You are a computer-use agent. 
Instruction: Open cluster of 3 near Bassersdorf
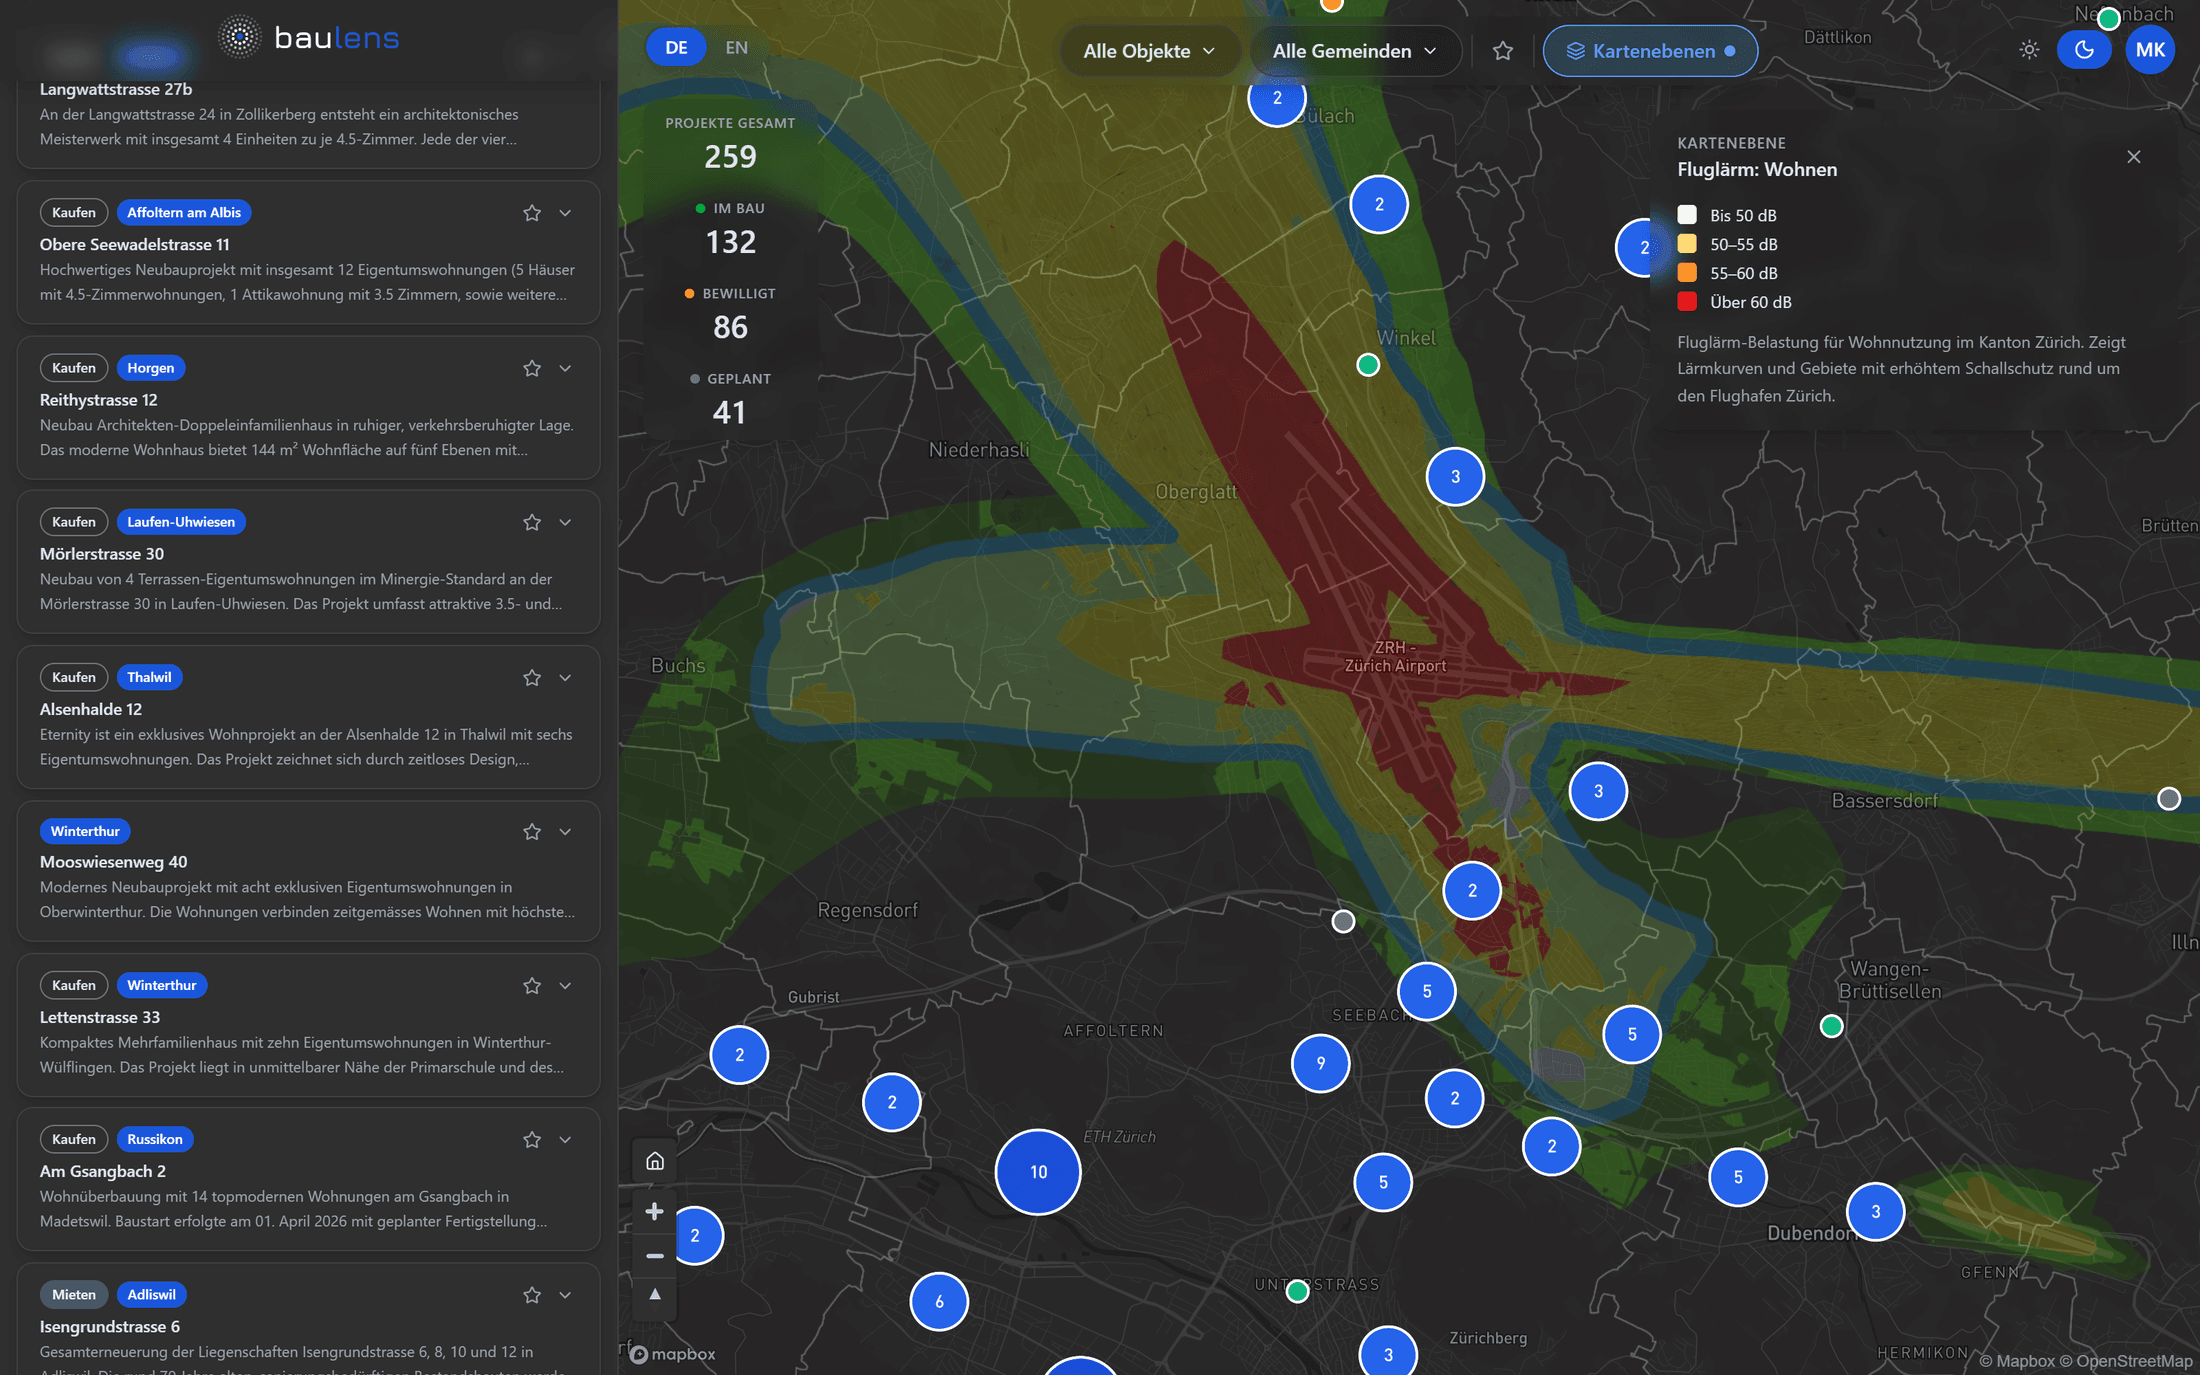[1598, 791]
